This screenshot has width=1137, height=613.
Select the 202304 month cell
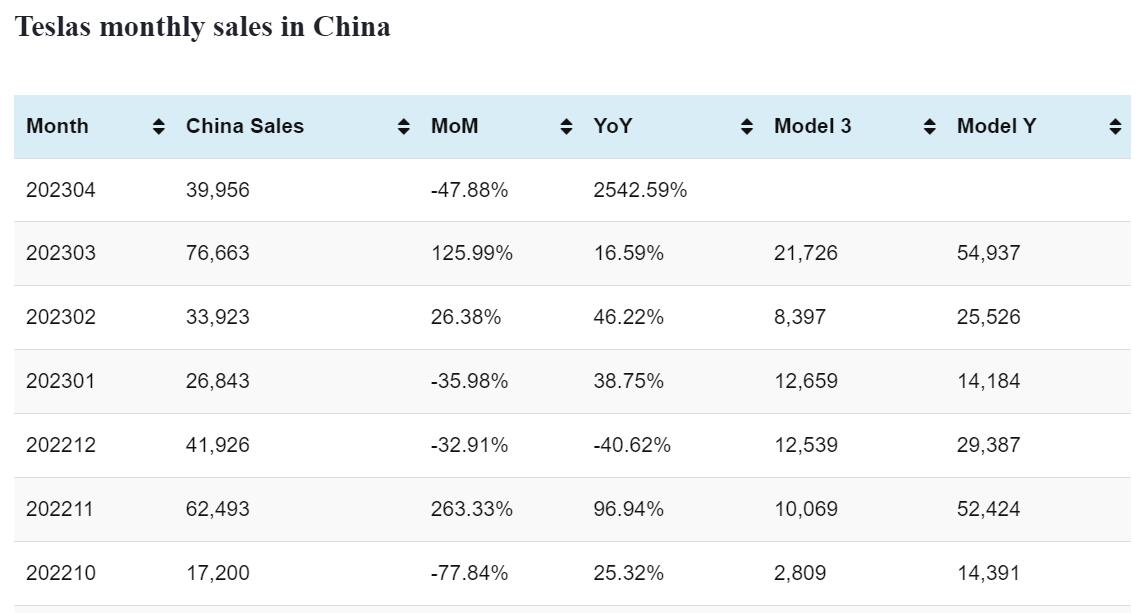point(61,189)
